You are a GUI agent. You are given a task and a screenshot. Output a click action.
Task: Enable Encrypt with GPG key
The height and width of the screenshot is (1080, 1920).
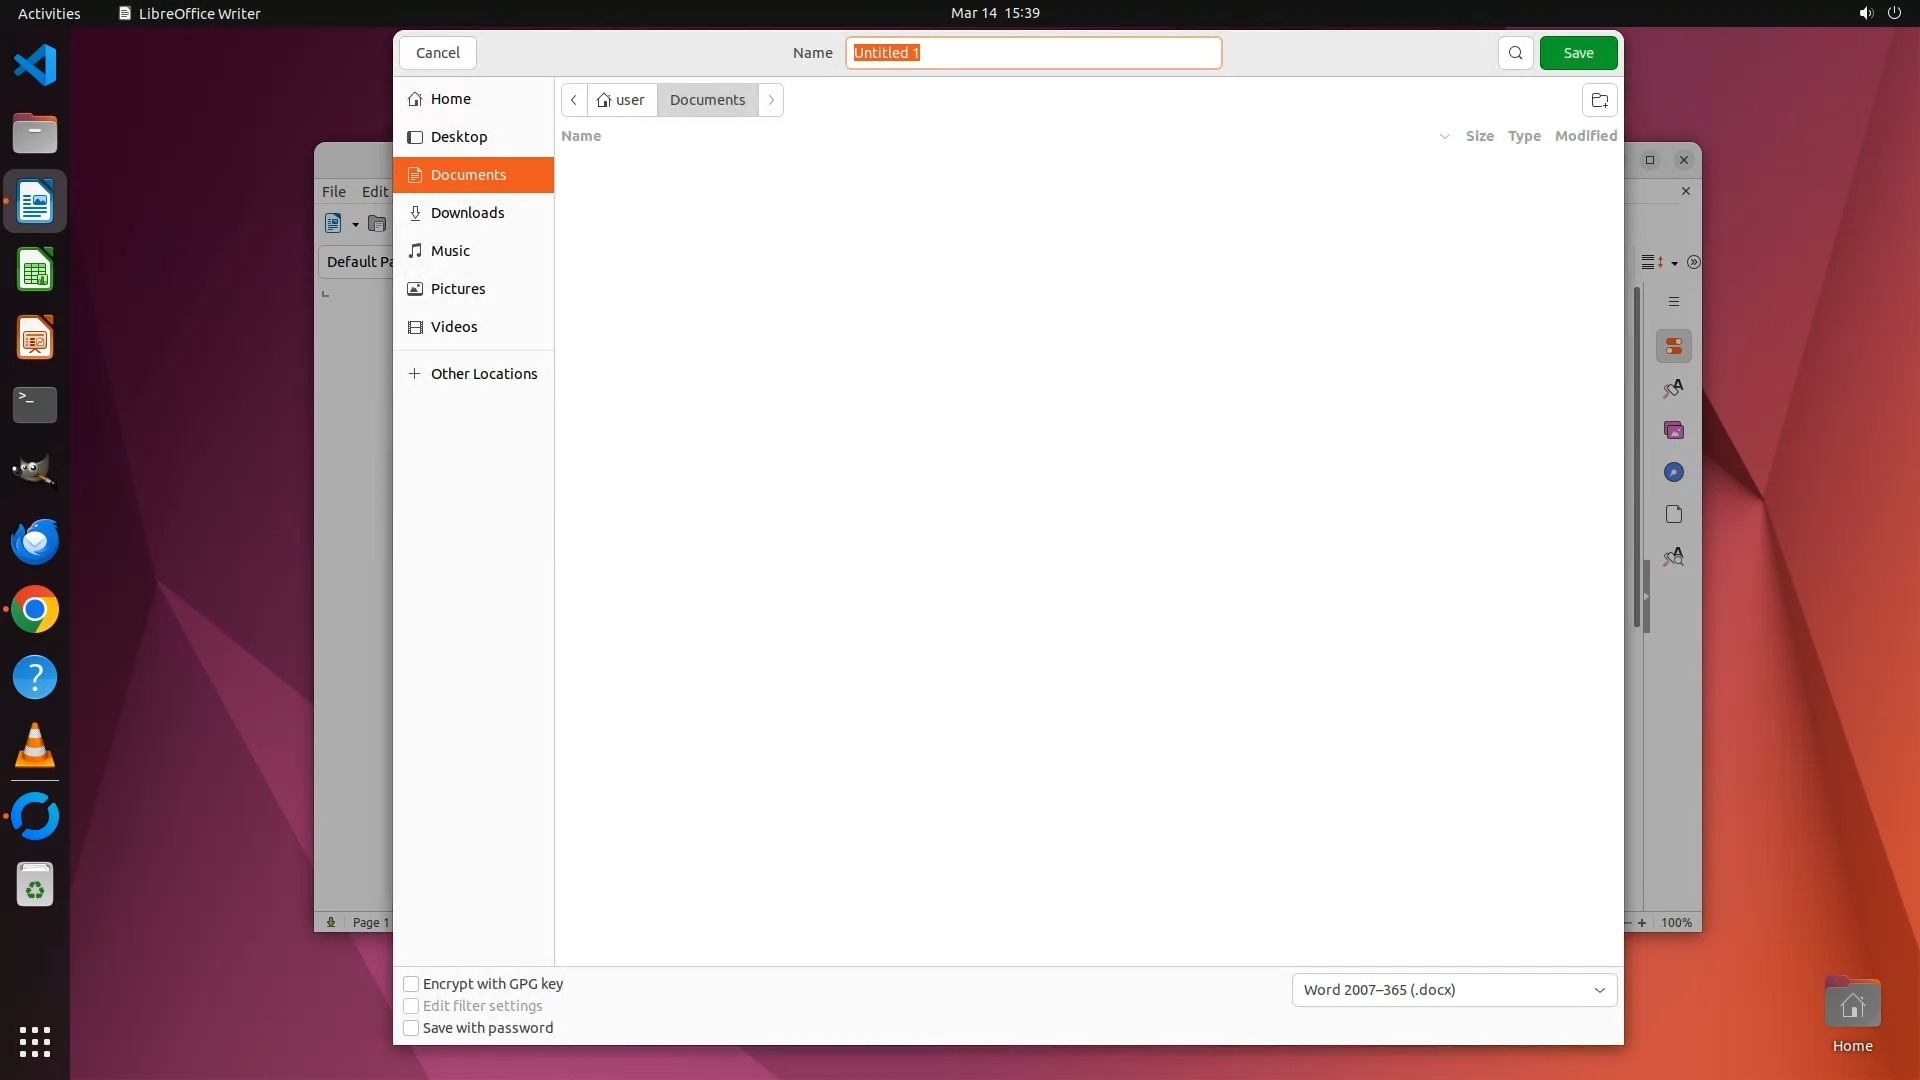coord(411,984)
